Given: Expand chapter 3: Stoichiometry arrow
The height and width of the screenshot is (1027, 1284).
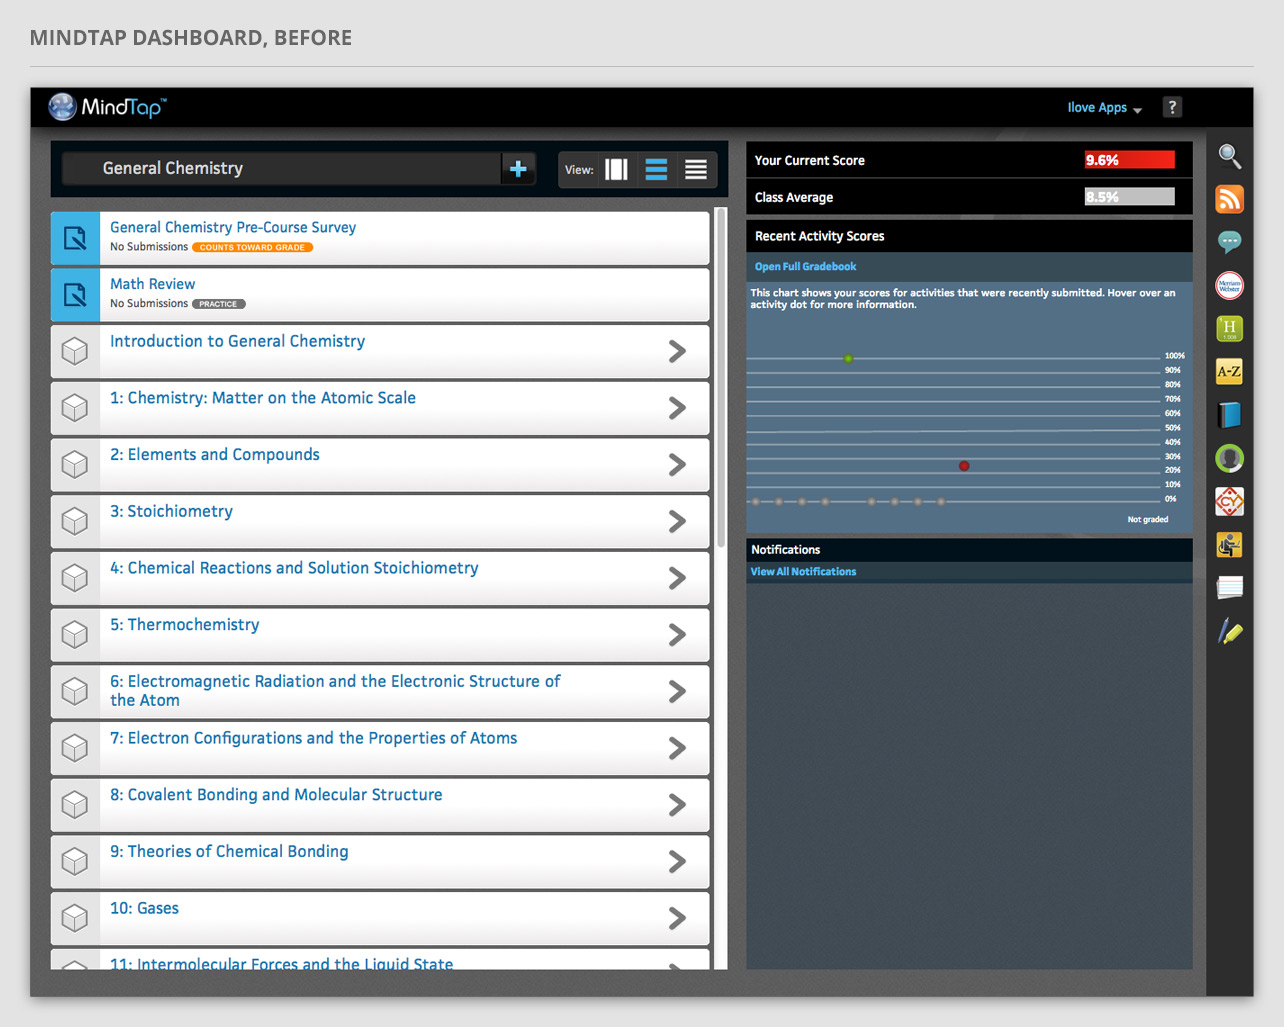Looking at the screenshot, I should [677, 521].
